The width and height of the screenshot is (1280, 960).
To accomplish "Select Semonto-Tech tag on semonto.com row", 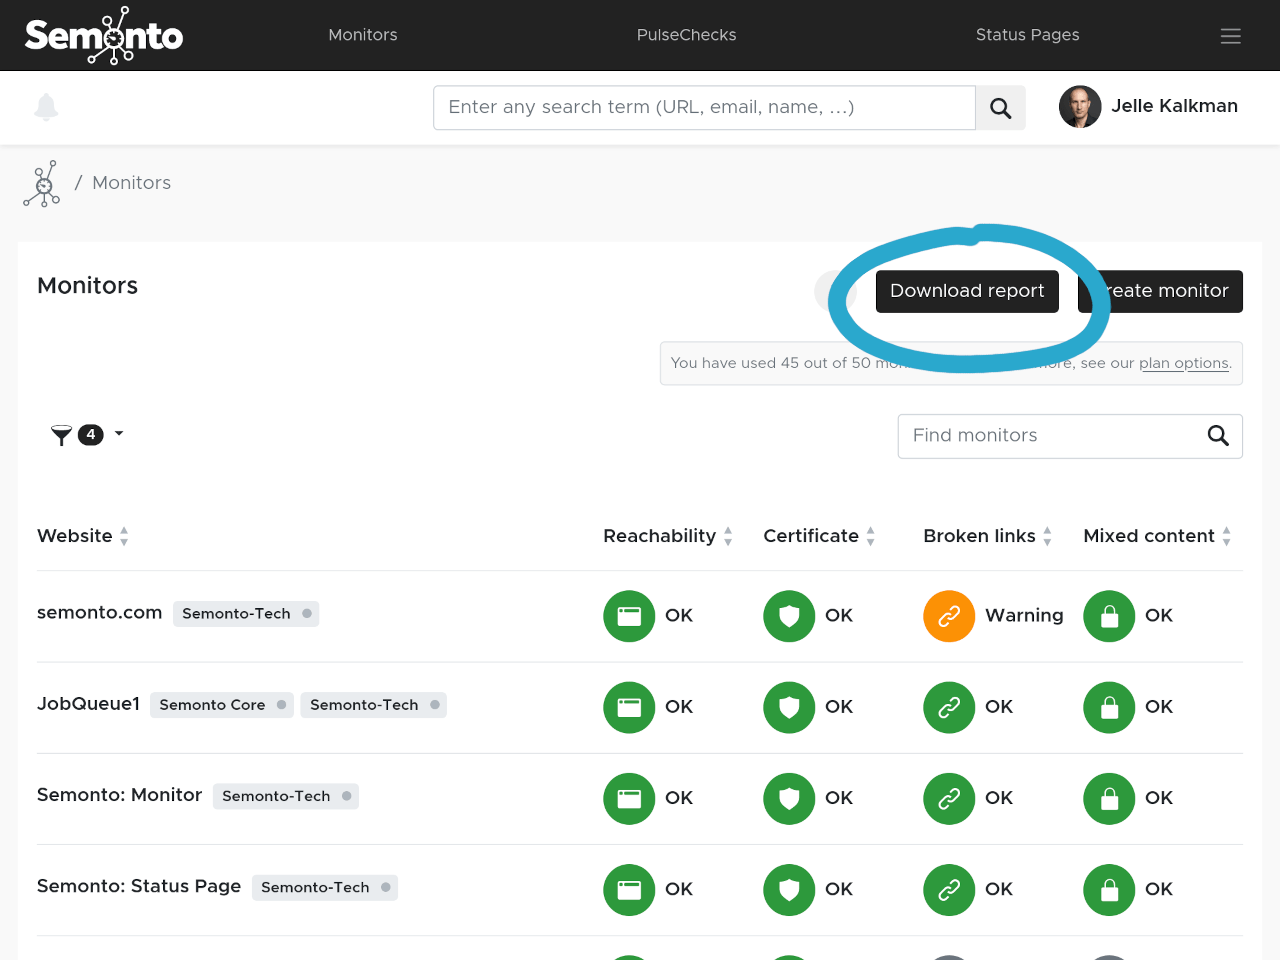I will (x=246, y=614).
